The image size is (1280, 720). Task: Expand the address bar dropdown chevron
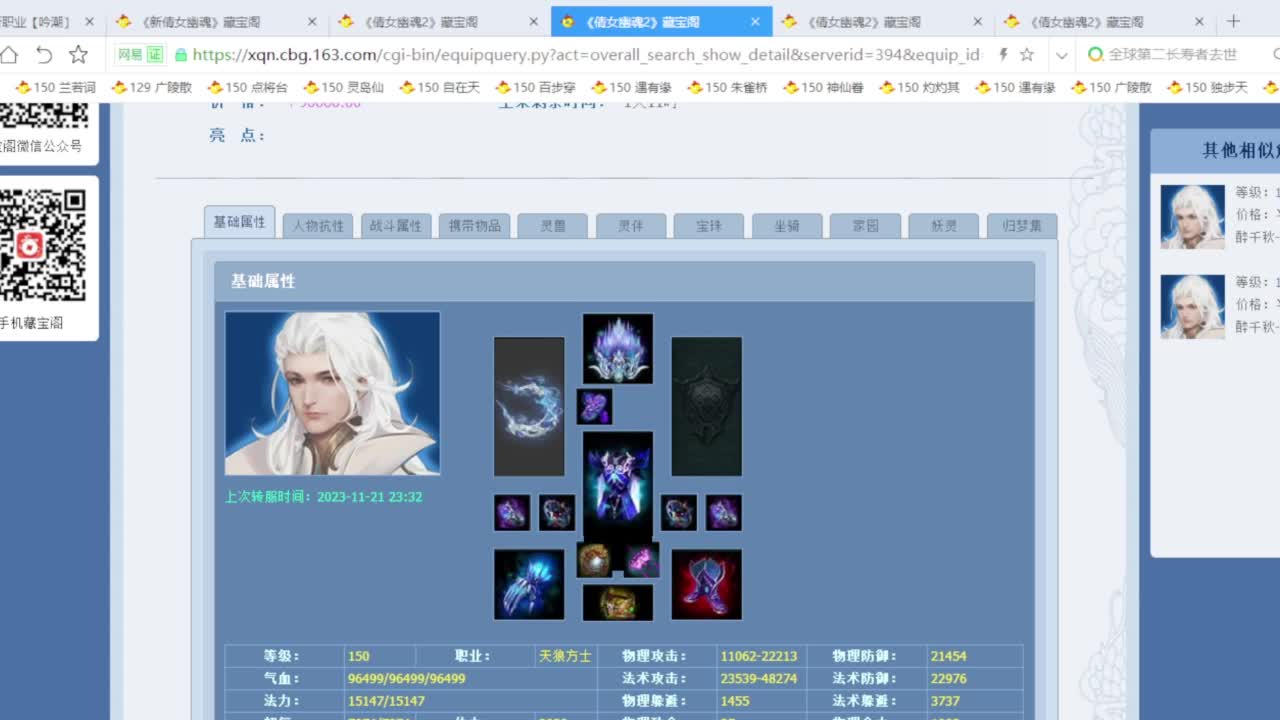(1062, 55)
